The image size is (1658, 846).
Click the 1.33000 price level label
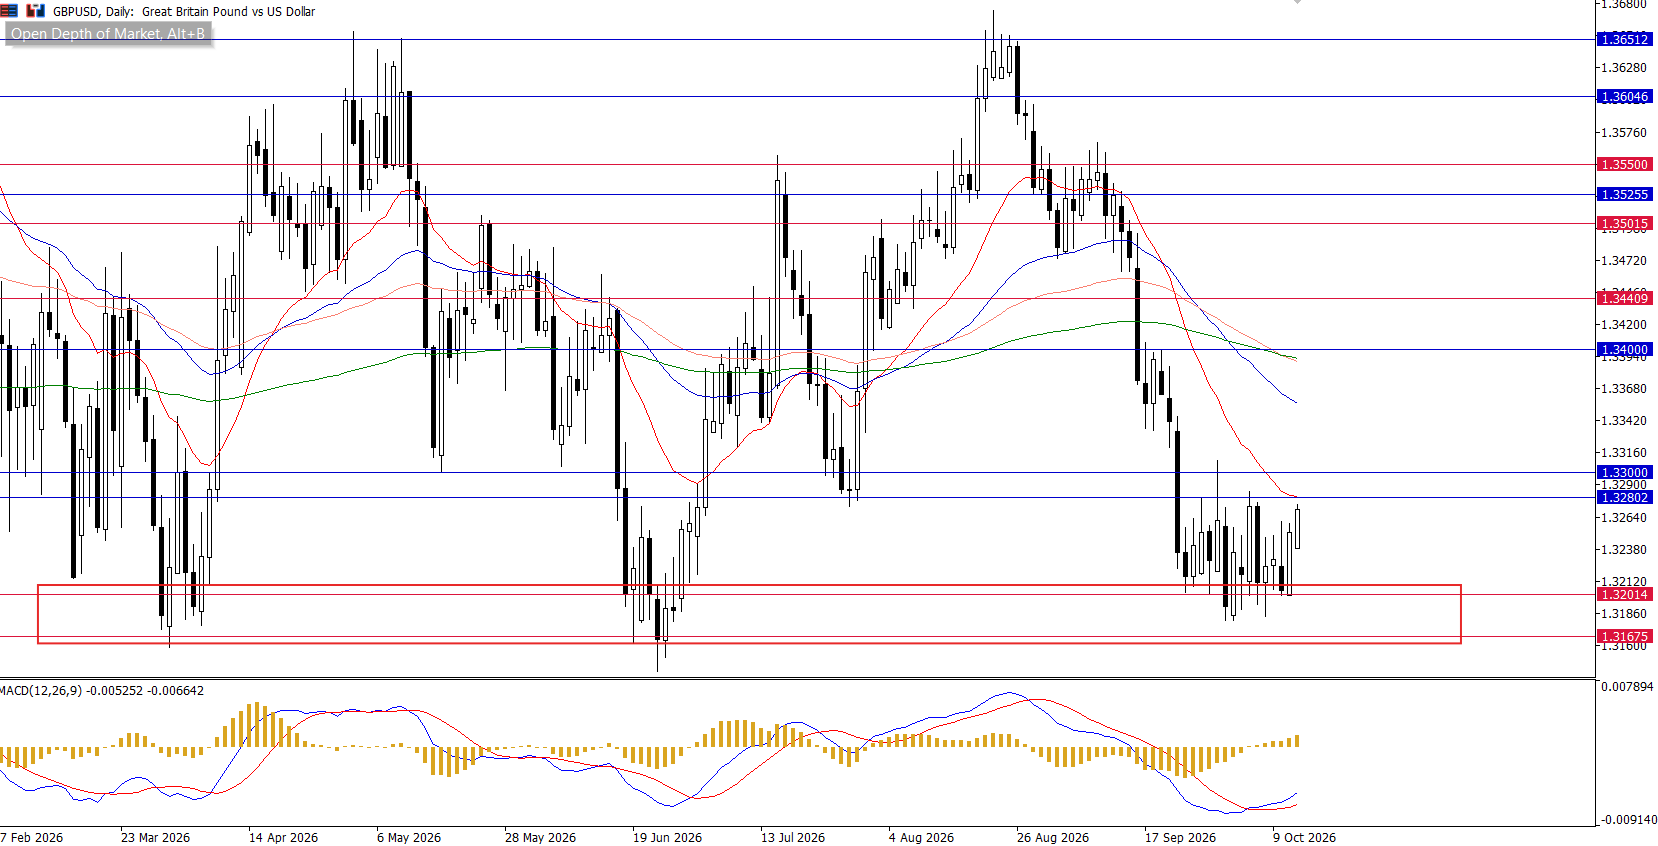[1625, 473]
